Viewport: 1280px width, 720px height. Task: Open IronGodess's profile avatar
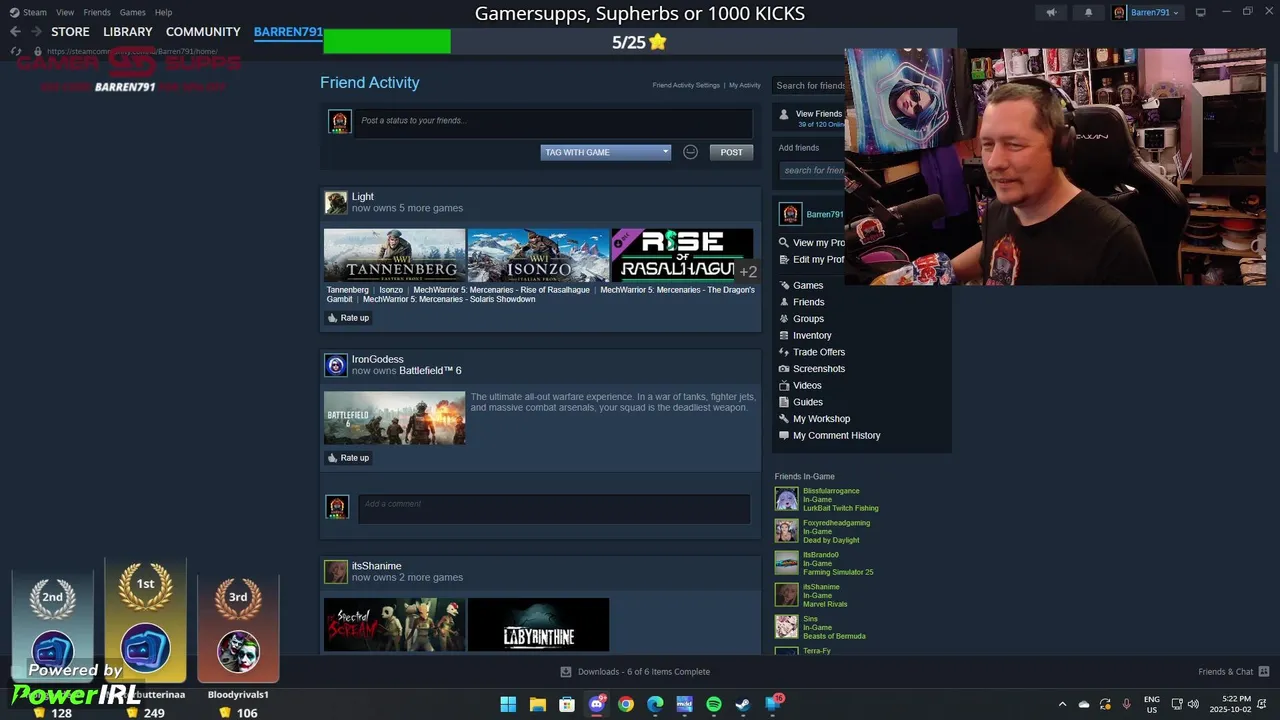pos(336,365)
